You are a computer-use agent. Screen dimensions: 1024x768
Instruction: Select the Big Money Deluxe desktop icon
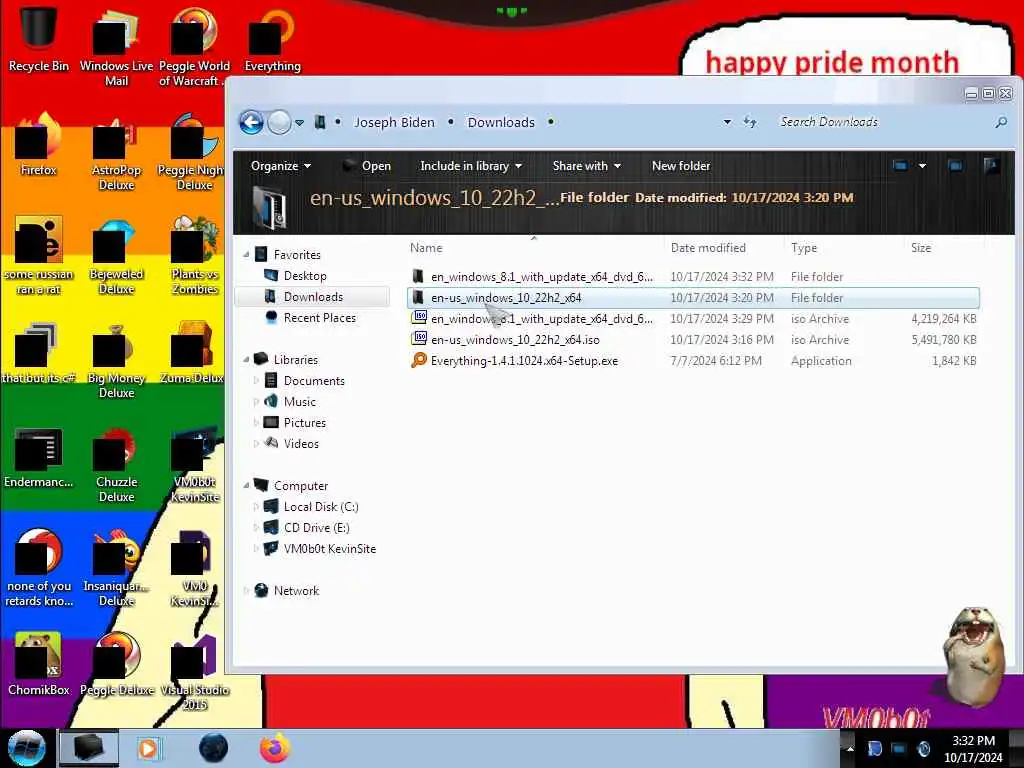point(116,359)
